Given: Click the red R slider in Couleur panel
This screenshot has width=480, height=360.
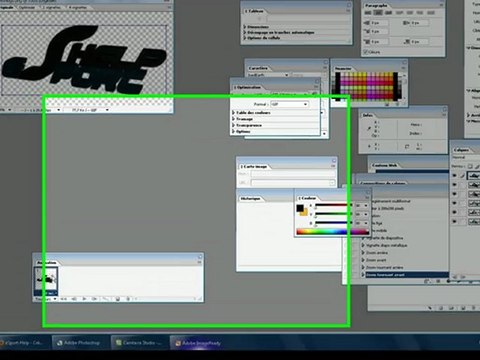Looking at the screenshot, I should tap(333, 206).
